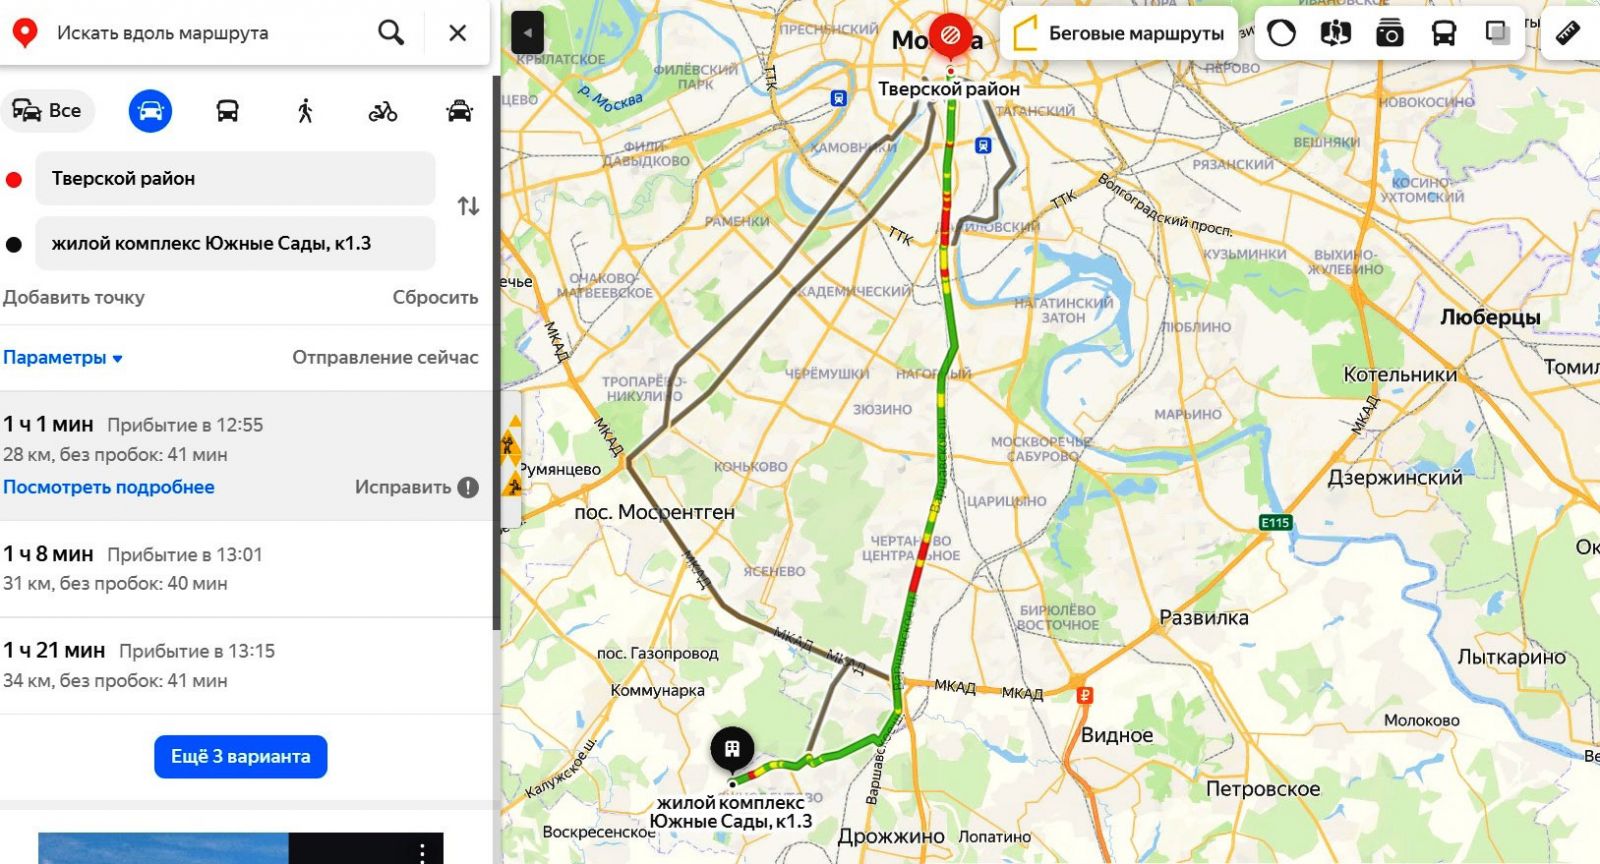
Task: Click Сбросить to reset route
Action: (435, 297)
